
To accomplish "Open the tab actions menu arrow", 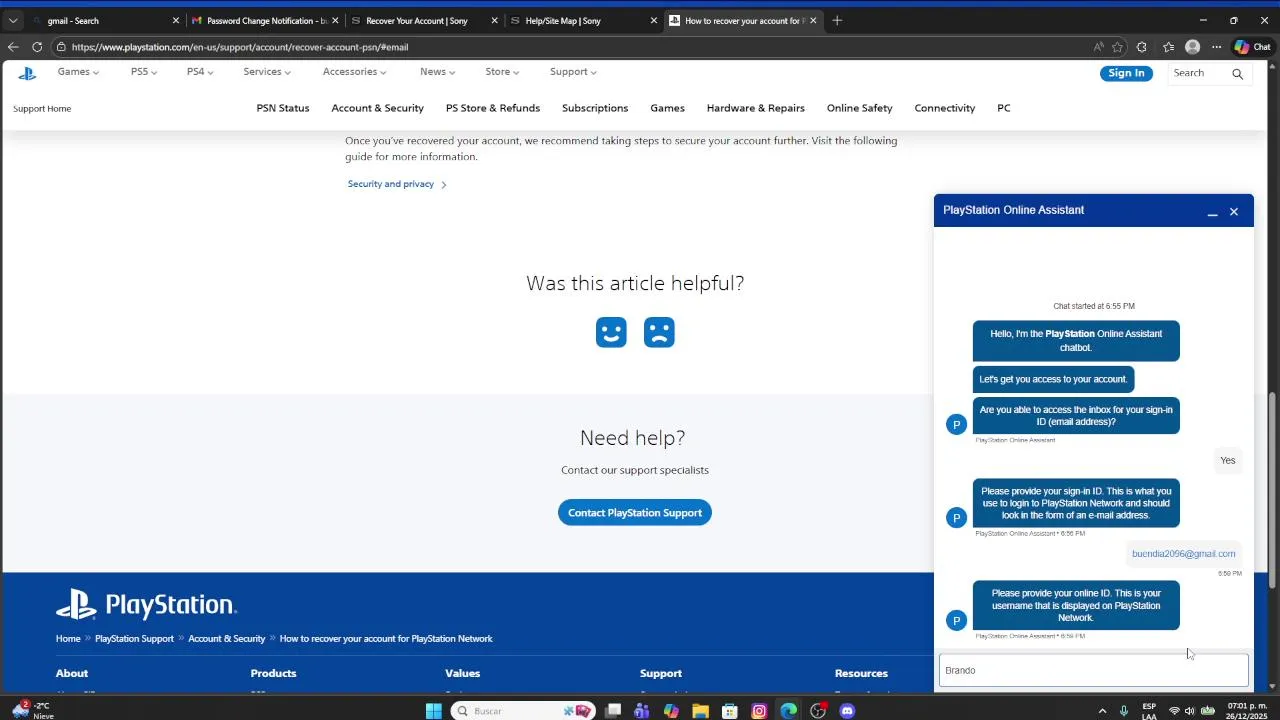I will click(x=13, y=20).
